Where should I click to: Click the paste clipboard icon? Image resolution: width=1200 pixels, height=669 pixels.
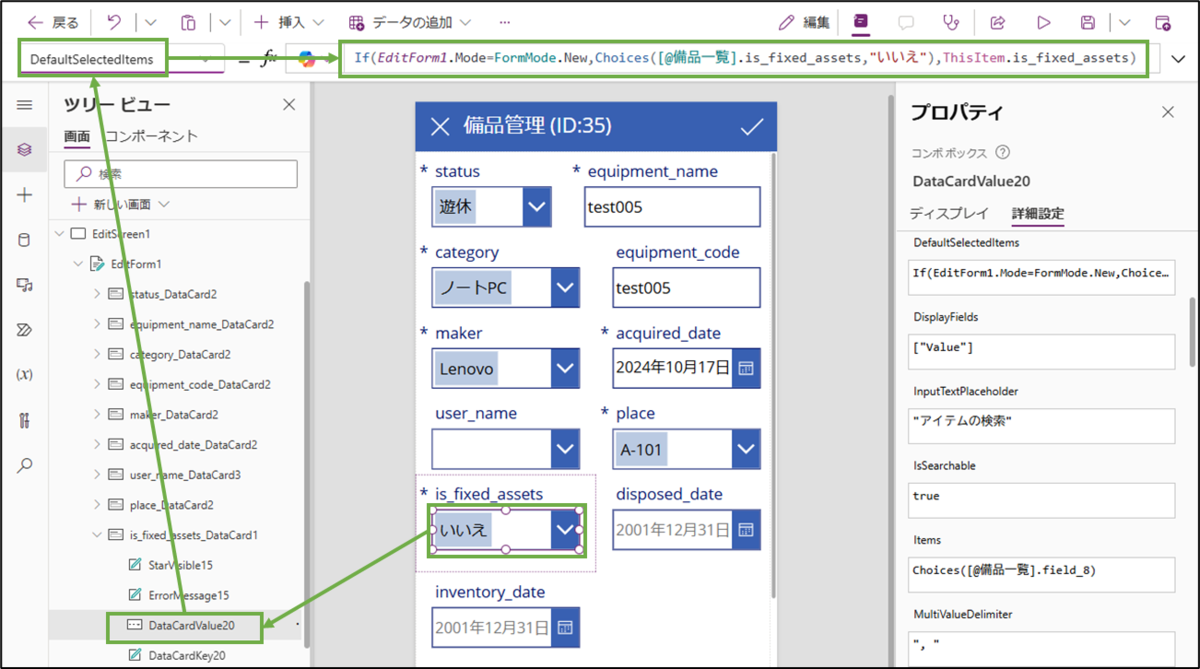[x=188, y=22]
